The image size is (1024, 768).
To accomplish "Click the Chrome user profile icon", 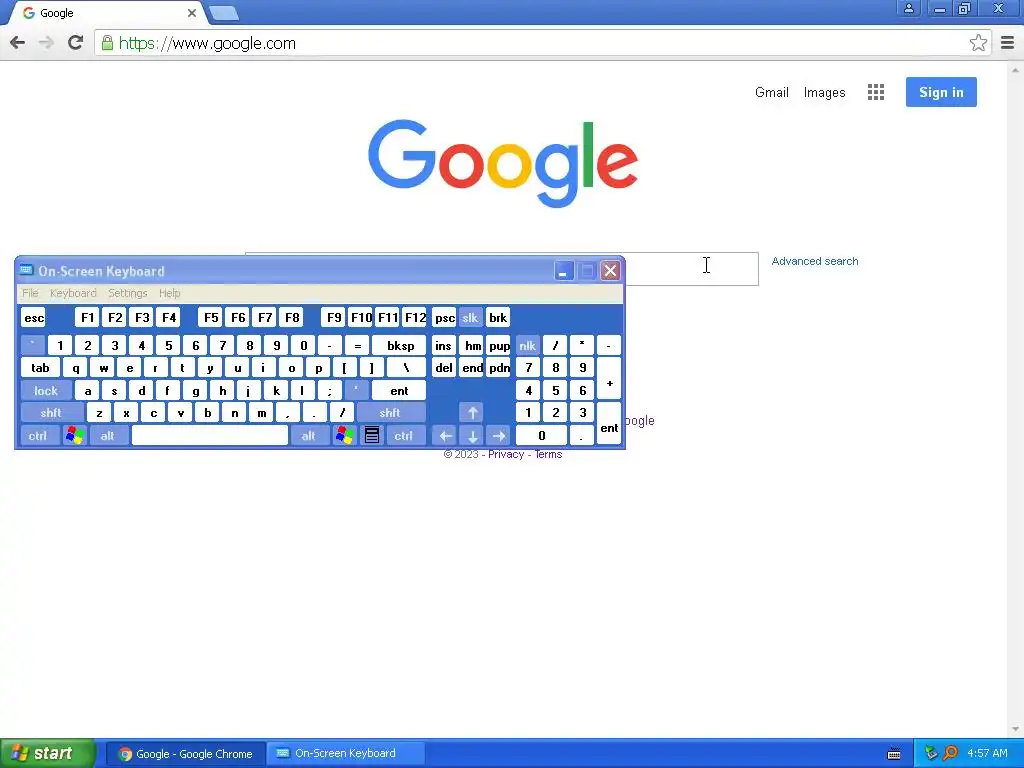I will tap(908, 8).
